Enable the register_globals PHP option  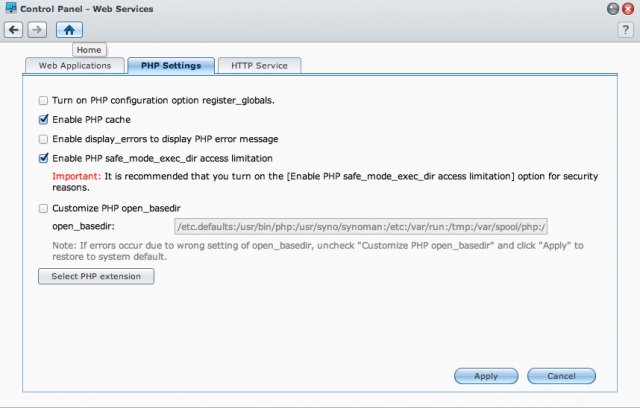tap(43, 100)
